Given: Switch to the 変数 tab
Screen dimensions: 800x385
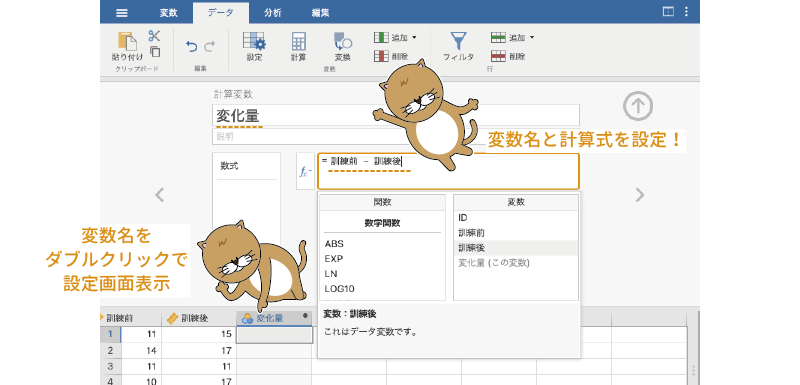Looking at the screenshot, I should point(168,13).
